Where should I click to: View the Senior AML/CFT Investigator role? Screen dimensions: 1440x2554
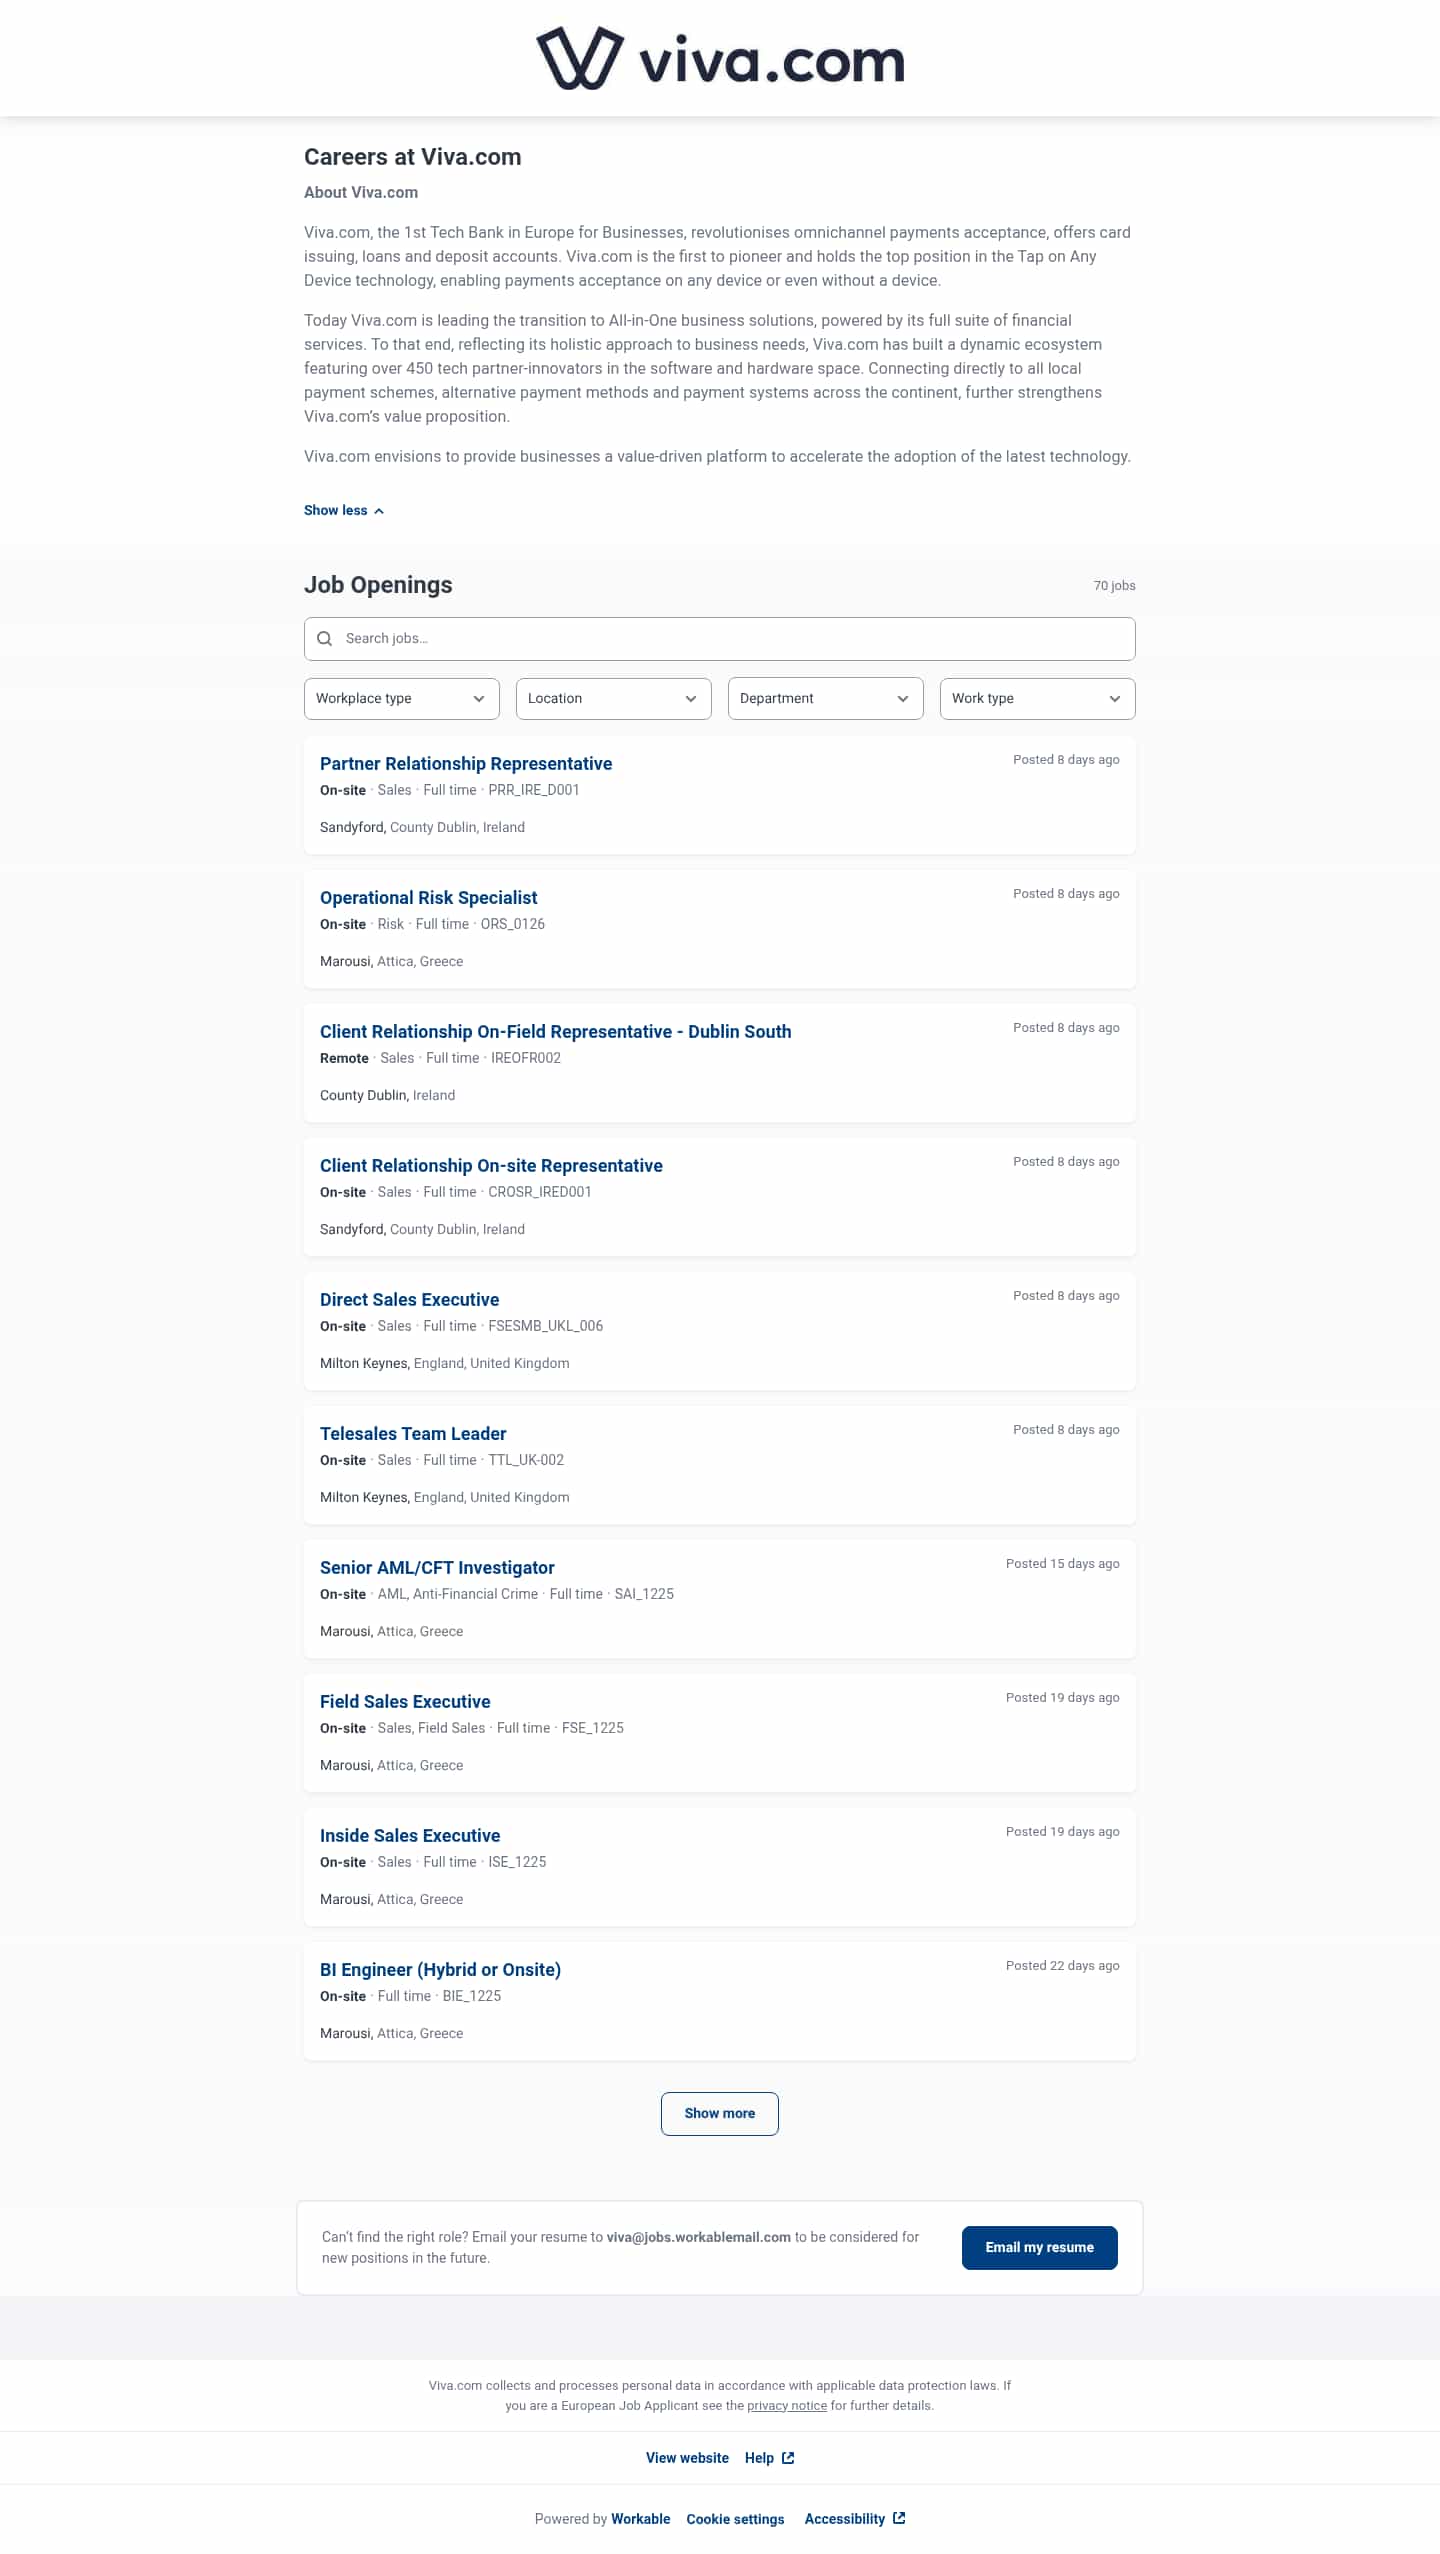(437, 1567)
